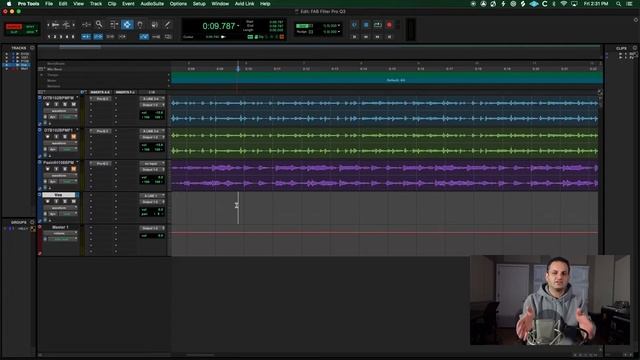Click the loop transport icon beside Record
Viewport: 640px width, 360px height.
[x=378, y=25]
